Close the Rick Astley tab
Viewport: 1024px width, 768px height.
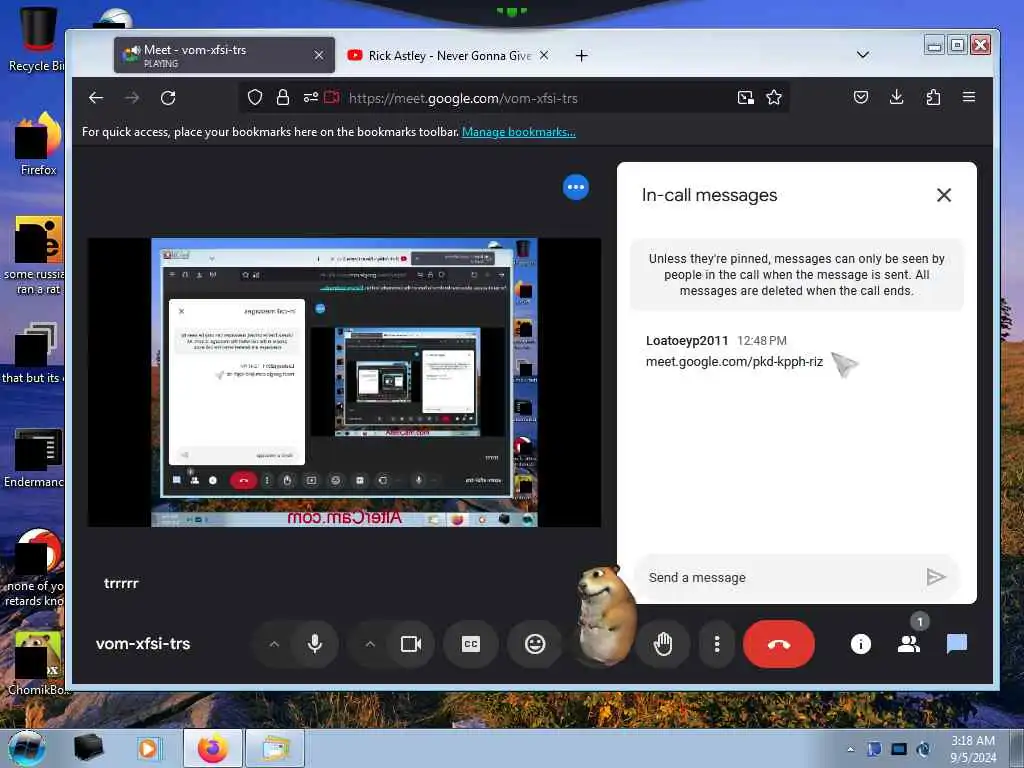click(x=544, y=56)
